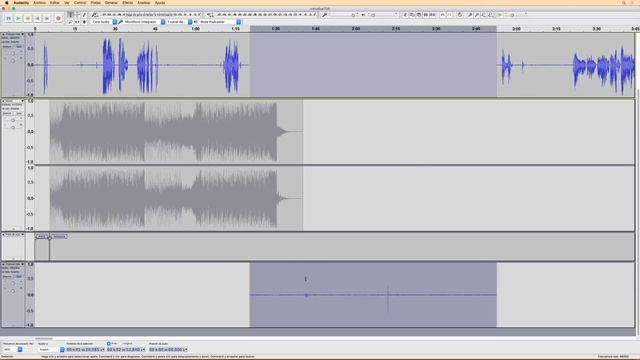Click the recording meter microphone icon
This screenshot has width=640, height=360.
pos(95,15)
